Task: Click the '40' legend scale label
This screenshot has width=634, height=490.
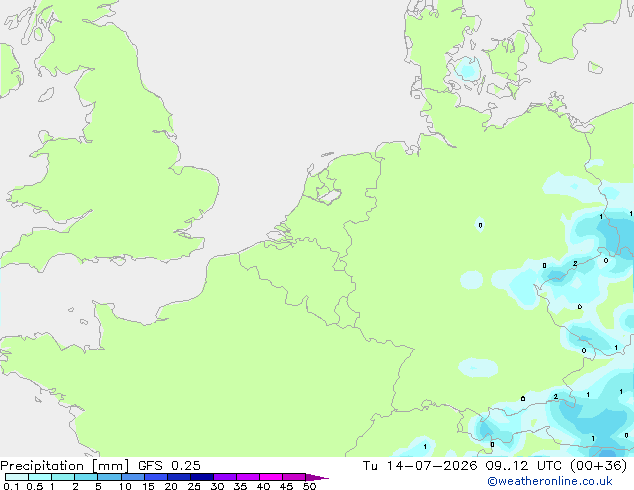Action: pos(263,486)
